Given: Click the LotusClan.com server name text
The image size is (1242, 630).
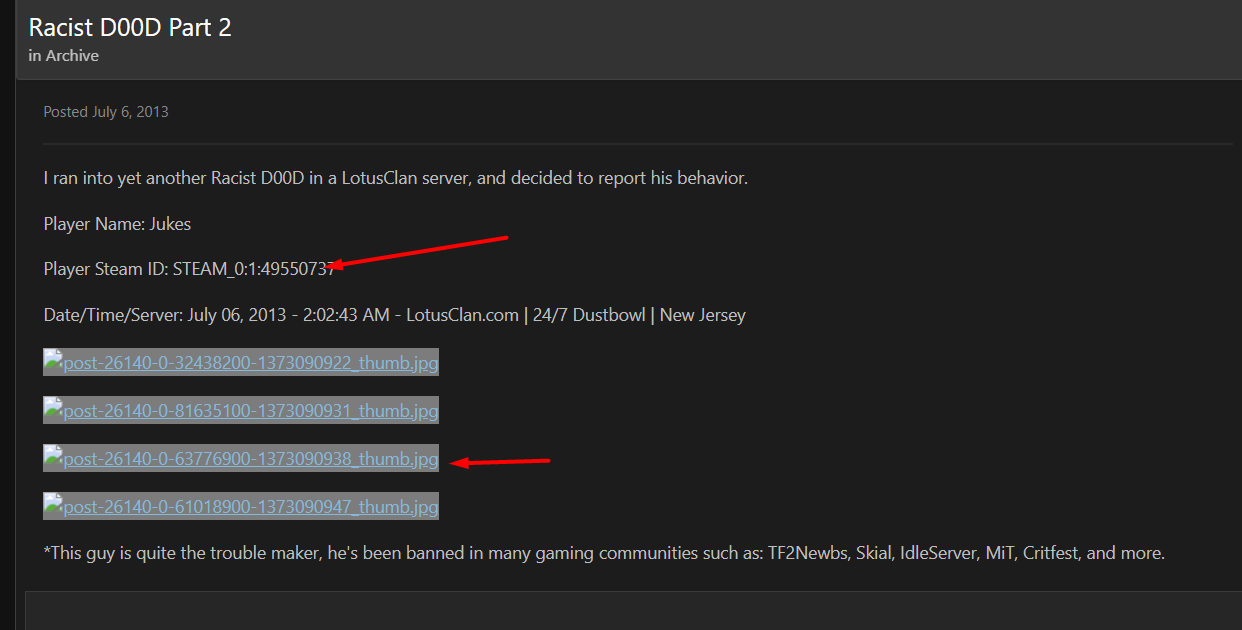Looking at the screenshot, I should (x=461, y=315).
